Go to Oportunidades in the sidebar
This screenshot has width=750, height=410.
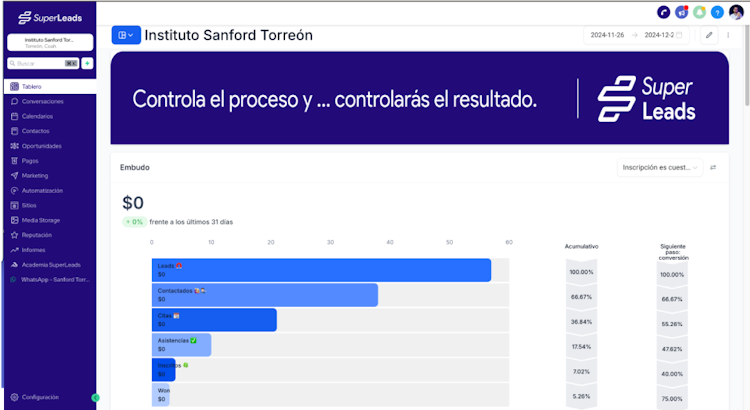(42, 146)
